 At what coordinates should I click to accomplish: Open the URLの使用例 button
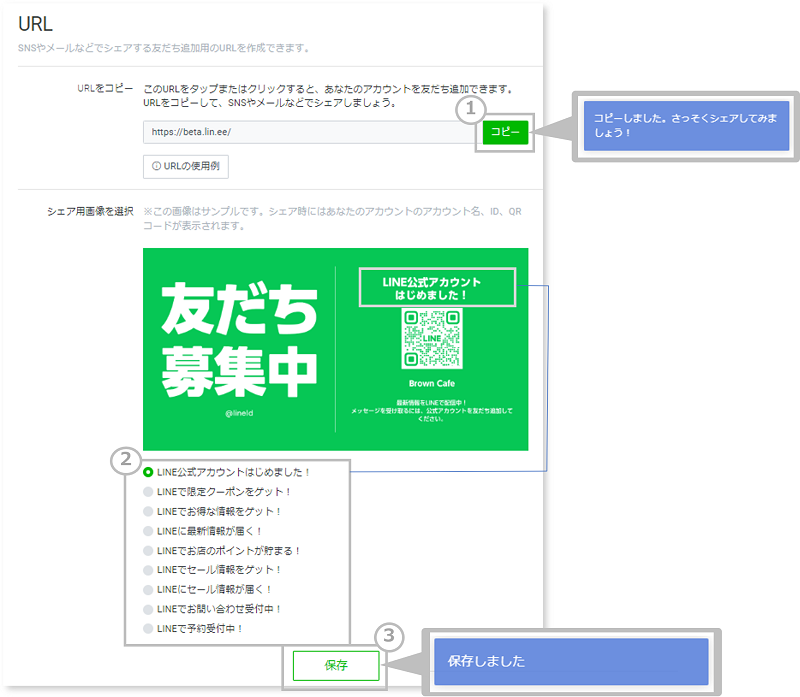(186, 166)
